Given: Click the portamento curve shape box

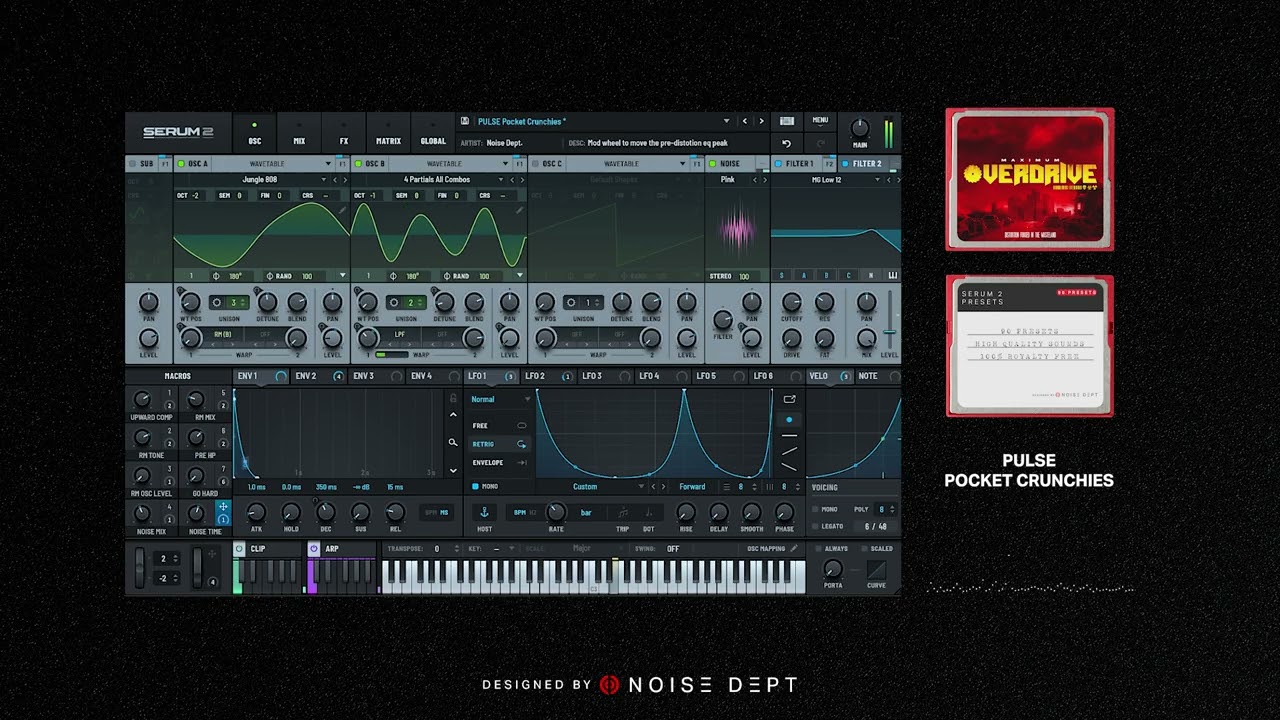Looking at the screenshot, I should click(x=876, y=570).
